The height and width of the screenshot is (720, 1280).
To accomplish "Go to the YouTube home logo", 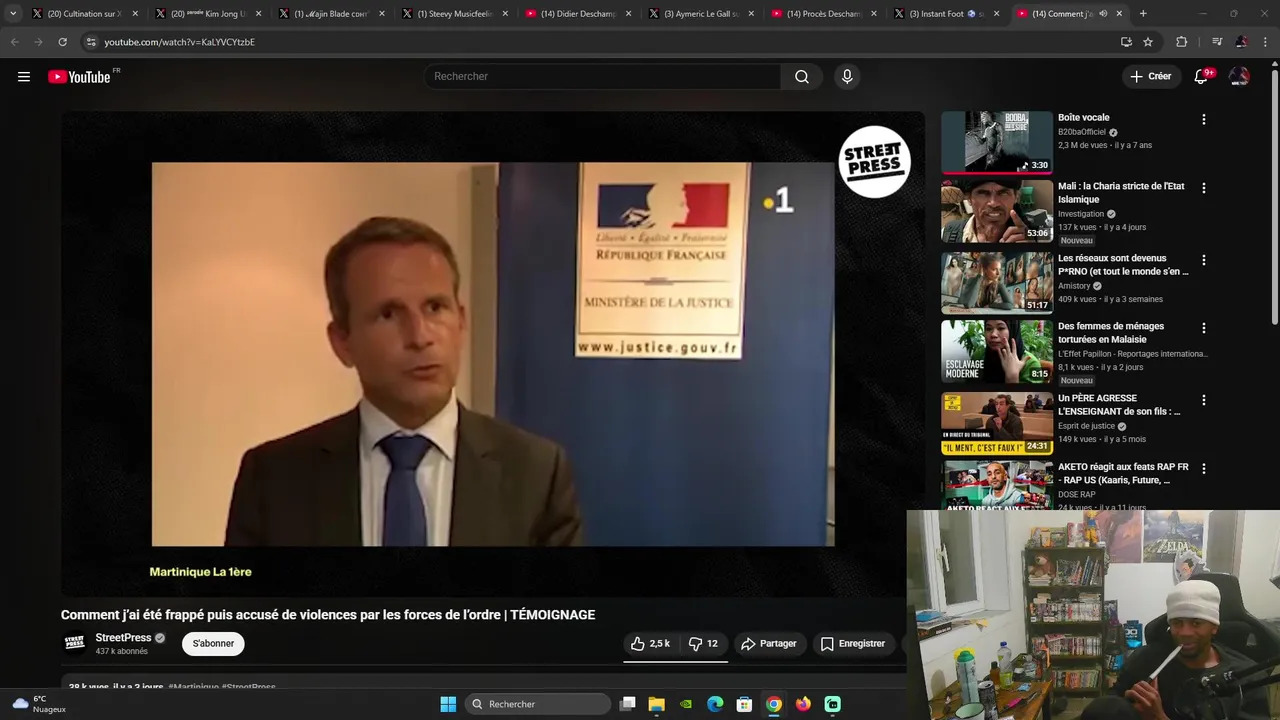I will pyautogui.click(x=79, y=77).
